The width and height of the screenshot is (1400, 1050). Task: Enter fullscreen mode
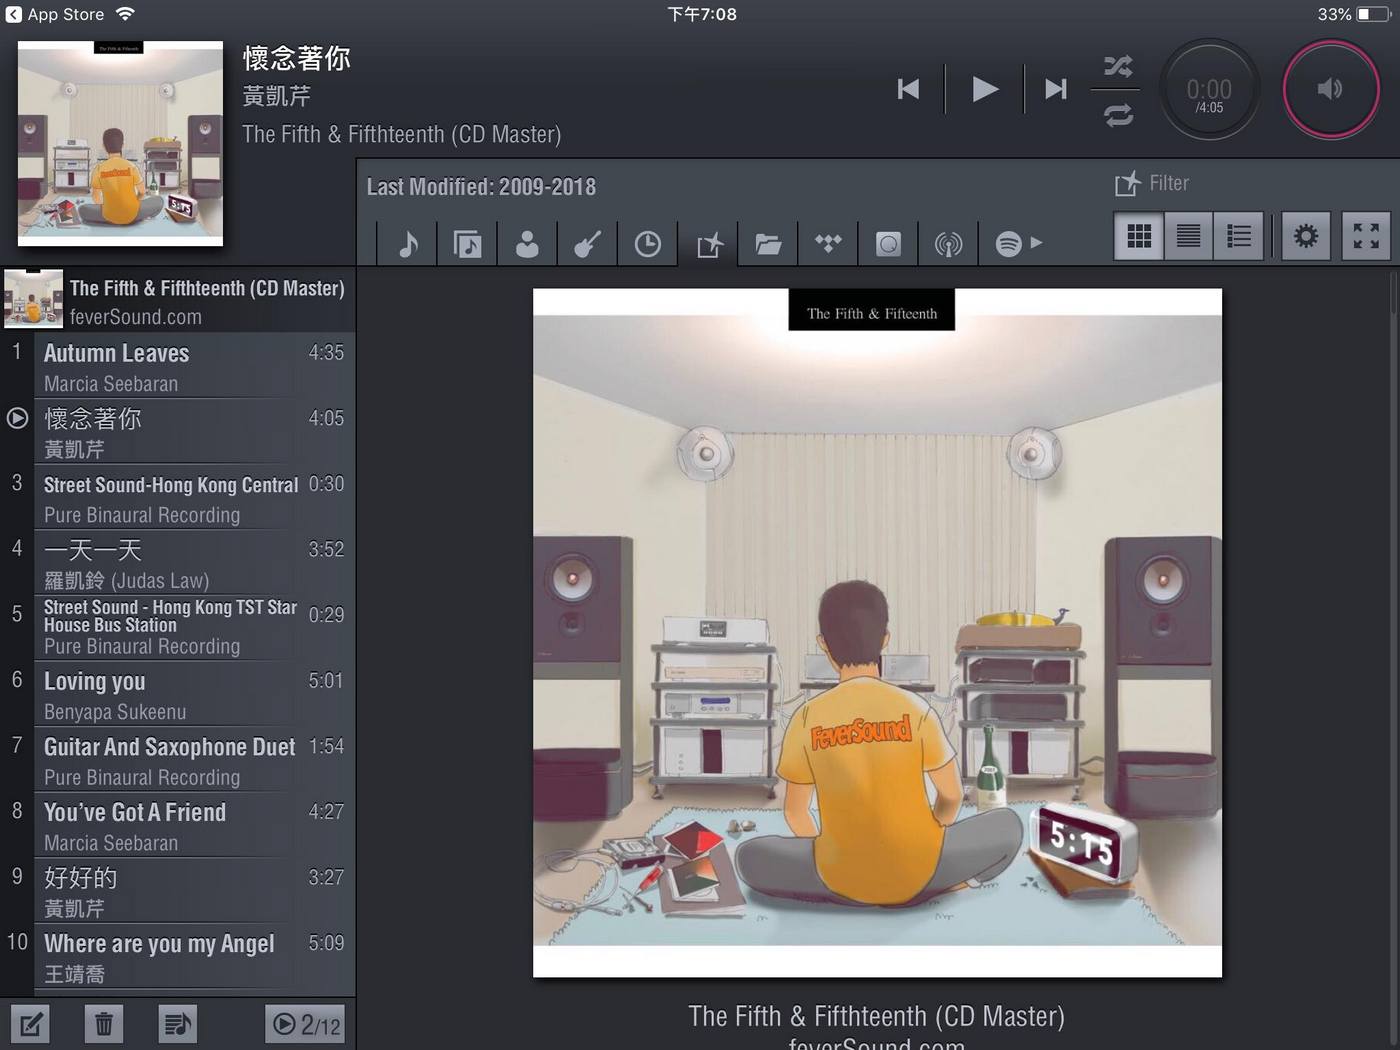pos(1366,236)
